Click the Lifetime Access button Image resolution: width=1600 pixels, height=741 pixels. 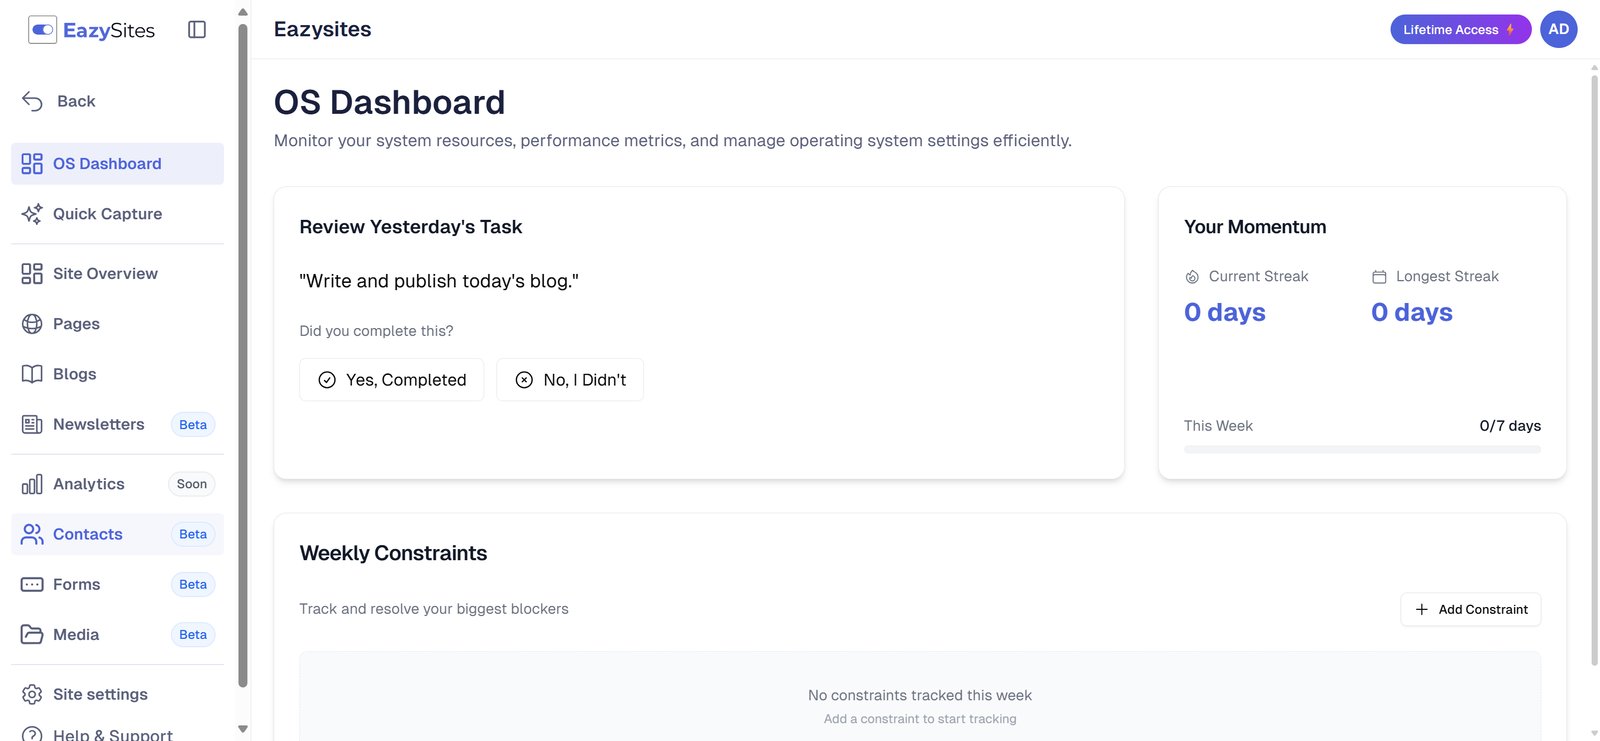(x=1459, y=30)
